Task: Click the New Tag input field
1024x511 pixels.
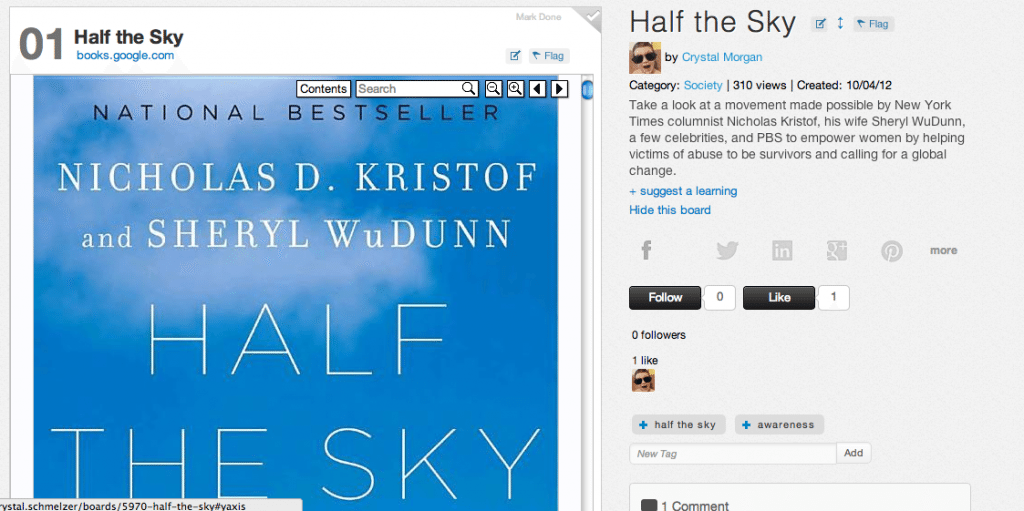Action: click(x=733, y=453)
